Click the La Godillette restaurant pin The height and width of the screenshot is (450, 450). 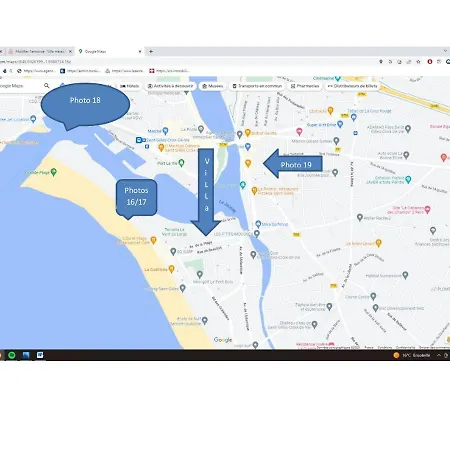pos(171,269)
